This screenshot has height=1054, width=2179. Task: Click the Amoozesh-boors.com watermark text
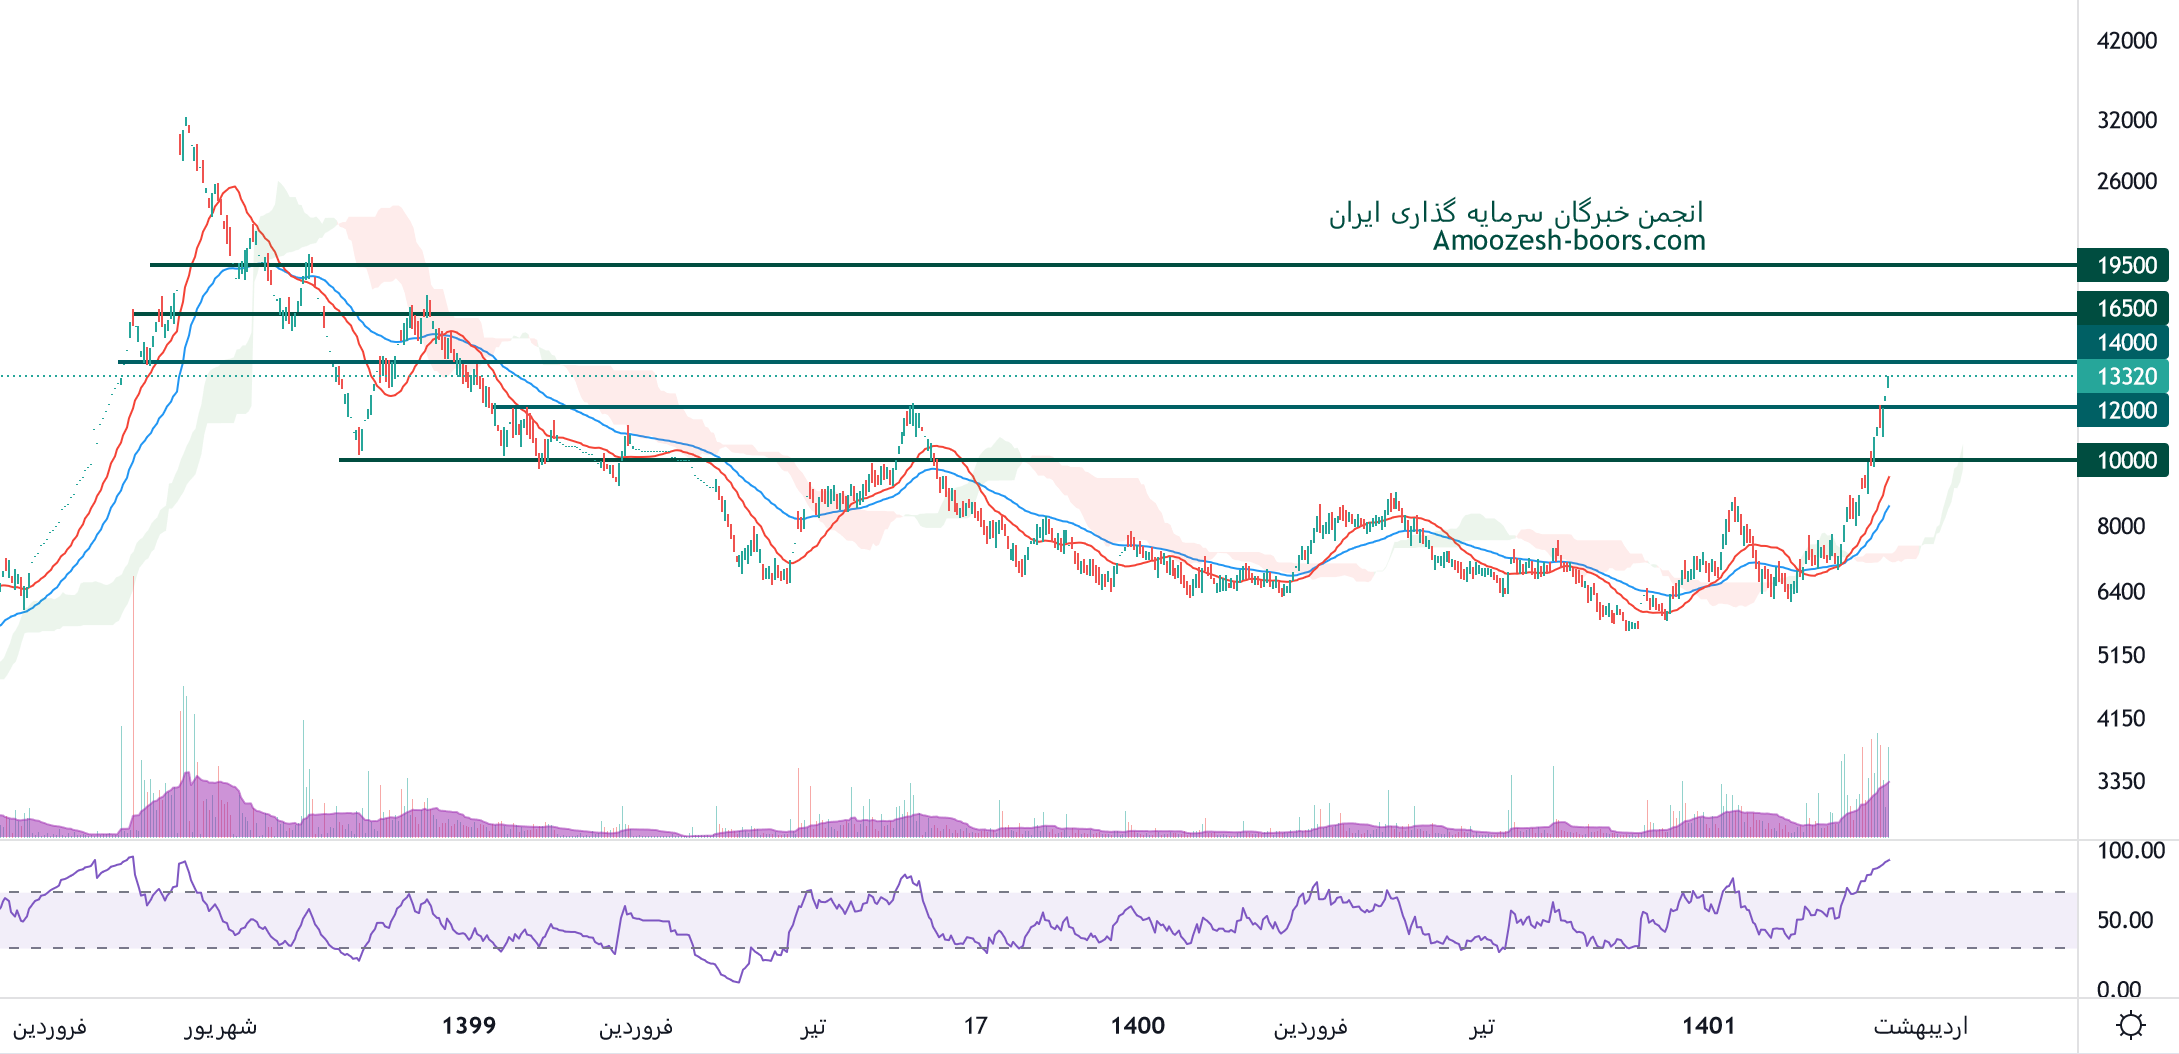pos(1568,241)
